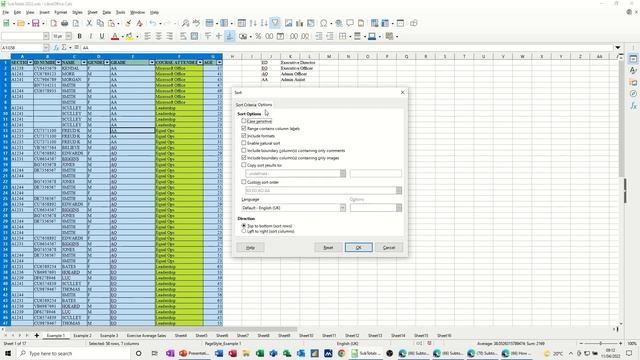
Task: Toggle Bold formatting
Action: pyautogui.click(x=80, y=36)
